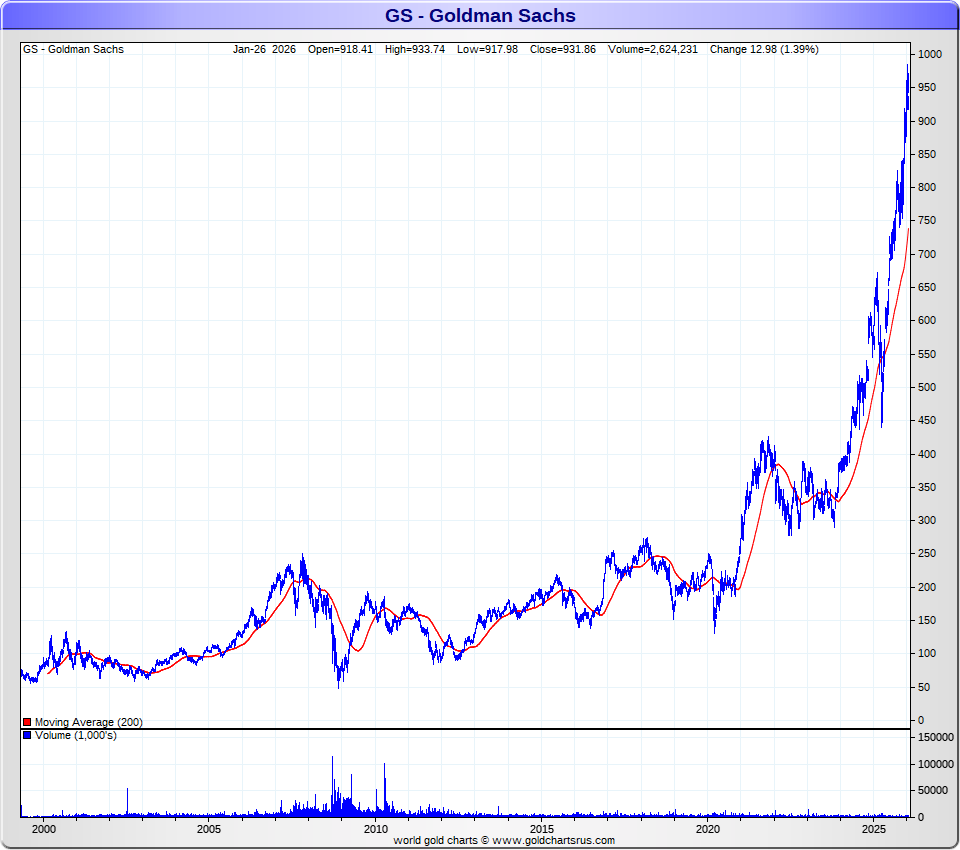Click the 'Jan-26 2026' date label
960x850 pixels.
(264, 49)
